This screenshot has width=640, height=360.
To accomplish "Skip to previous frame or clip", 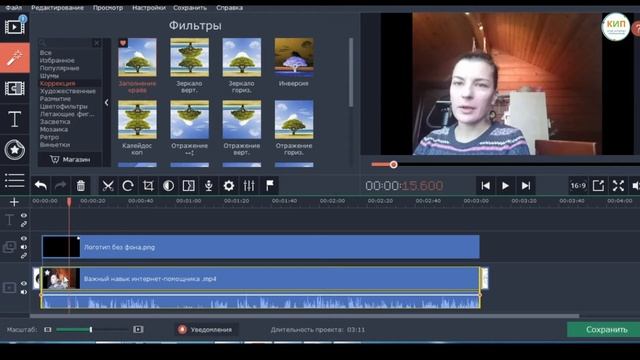I will [x=485, y=186].
